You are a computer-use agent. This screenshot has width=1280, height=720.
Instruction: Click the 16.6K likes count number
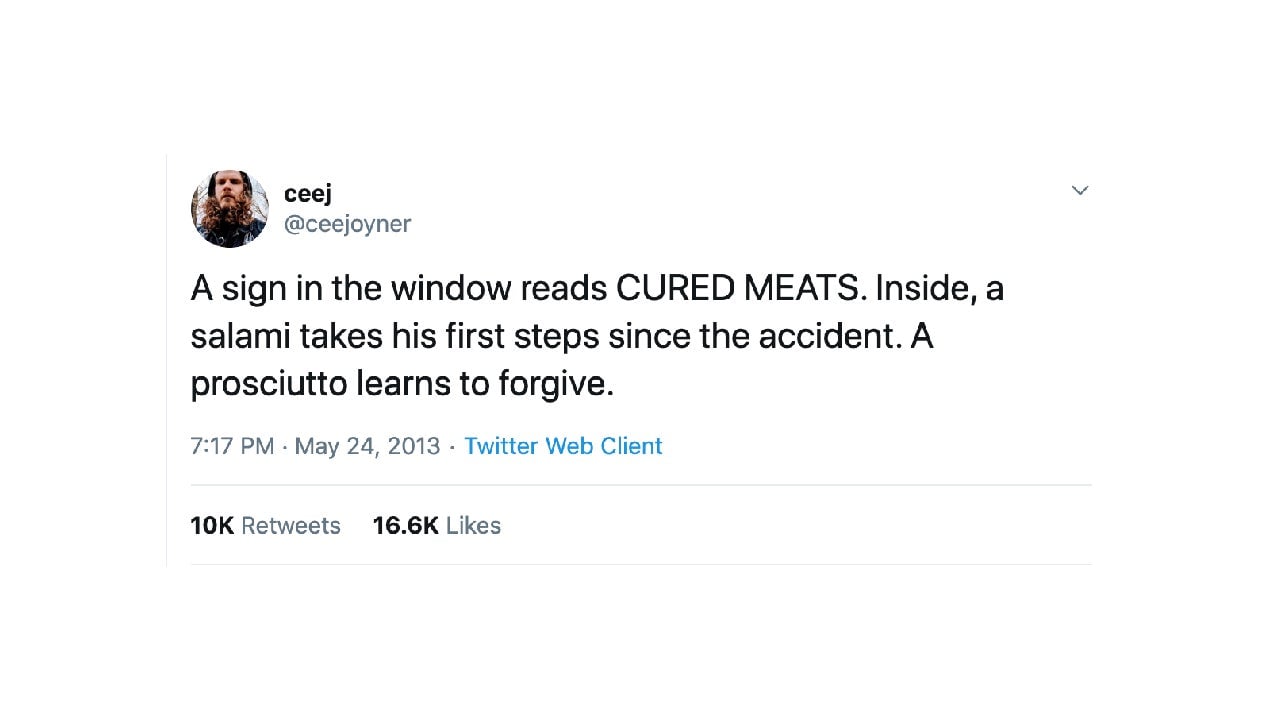pyautogui.click(x=405, y=526)
